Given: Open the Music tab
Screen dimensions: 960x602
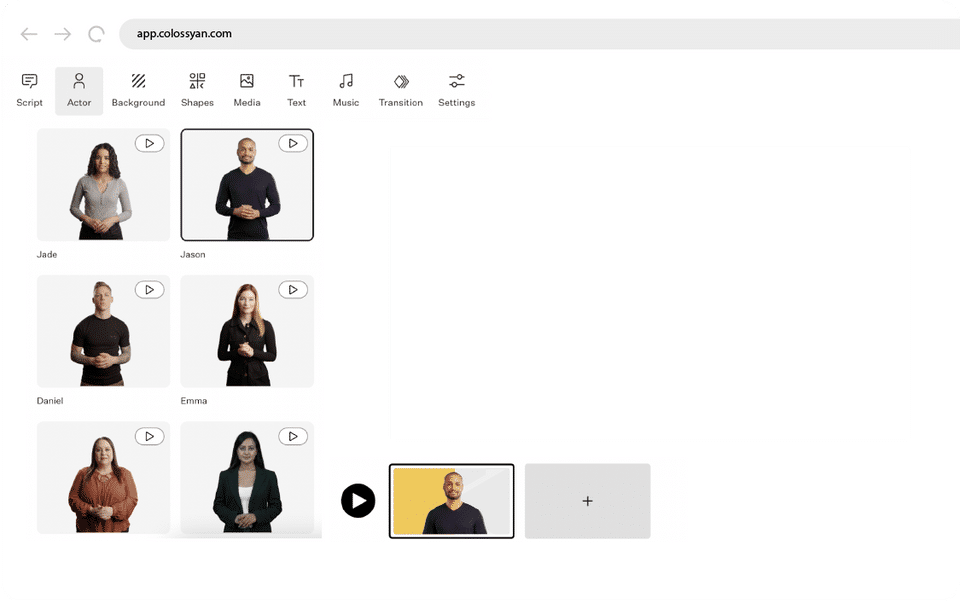Looking at the screenshot, I should pos(346,91).
